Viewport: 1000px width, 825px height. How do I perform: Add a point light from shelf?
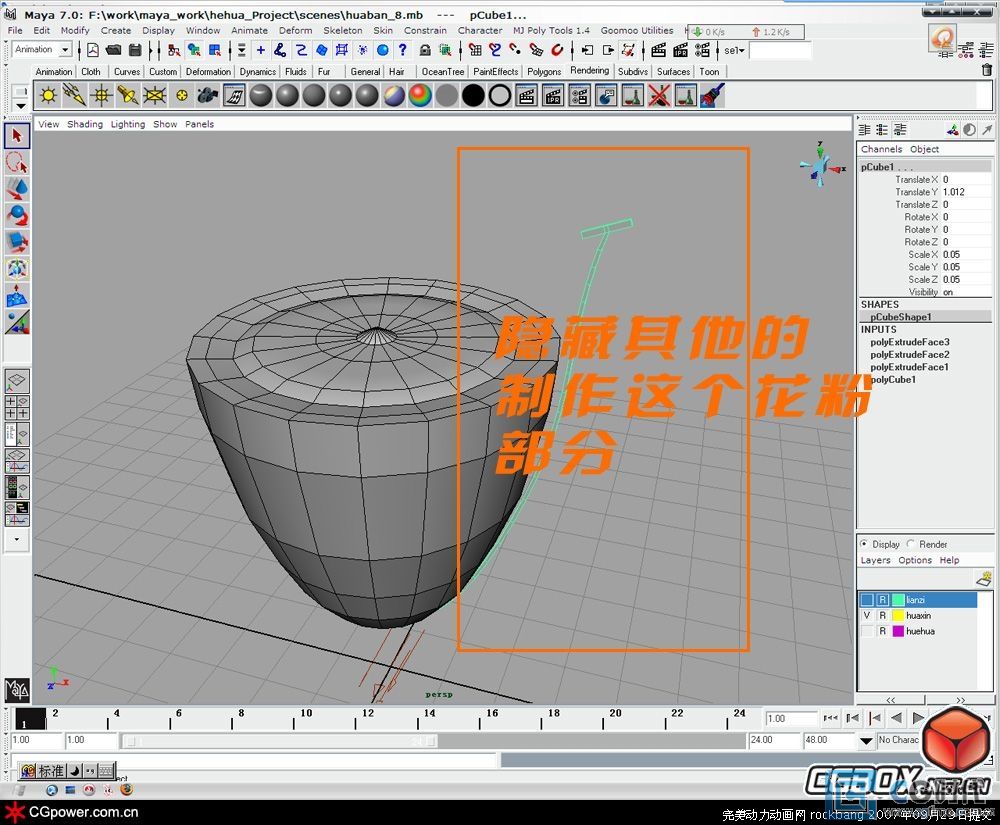pos(101,96)
